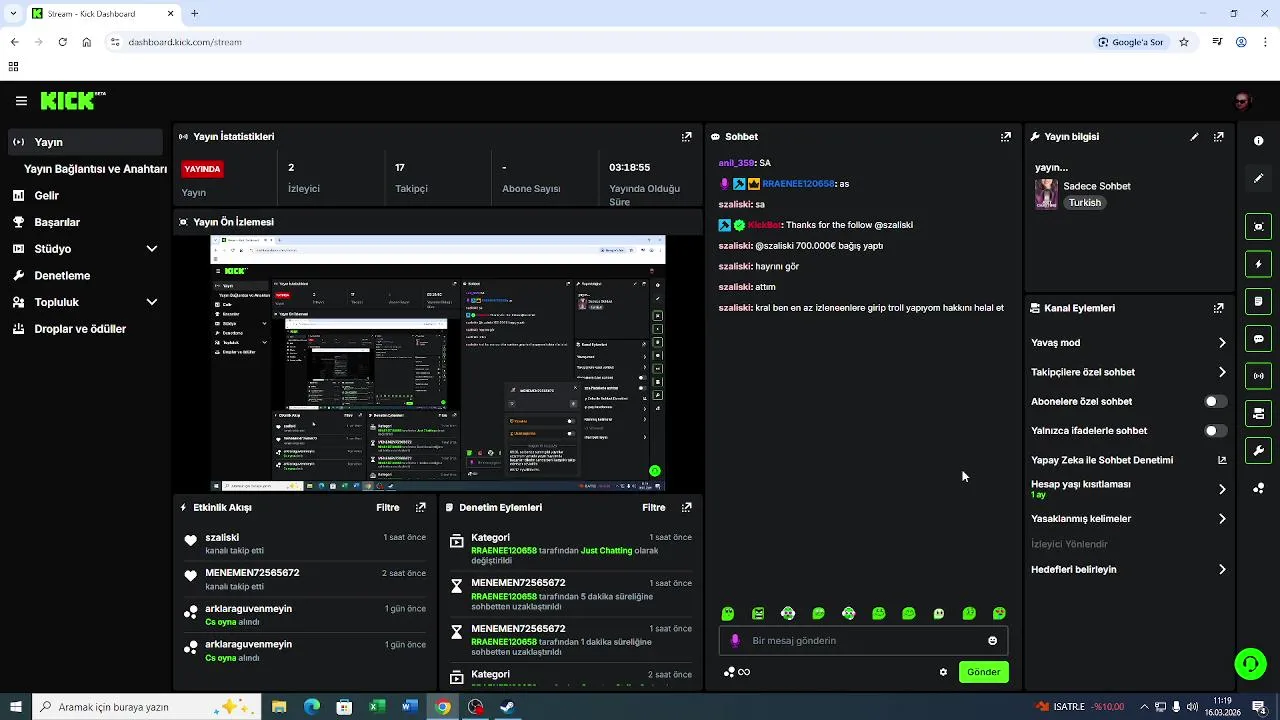Pop out the Denetim Eylemleri panel
The width and height of the screenshot is (1280, 720).
[x=686, y=508]
